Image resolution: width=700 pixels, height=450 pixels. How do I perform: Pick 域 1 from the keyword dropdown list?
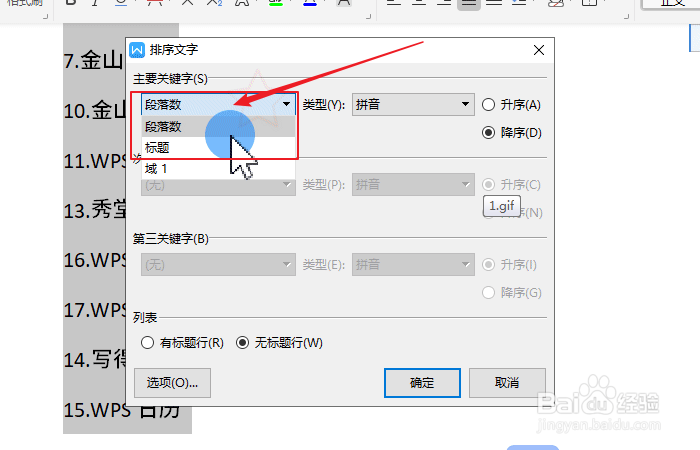[218, 169]
